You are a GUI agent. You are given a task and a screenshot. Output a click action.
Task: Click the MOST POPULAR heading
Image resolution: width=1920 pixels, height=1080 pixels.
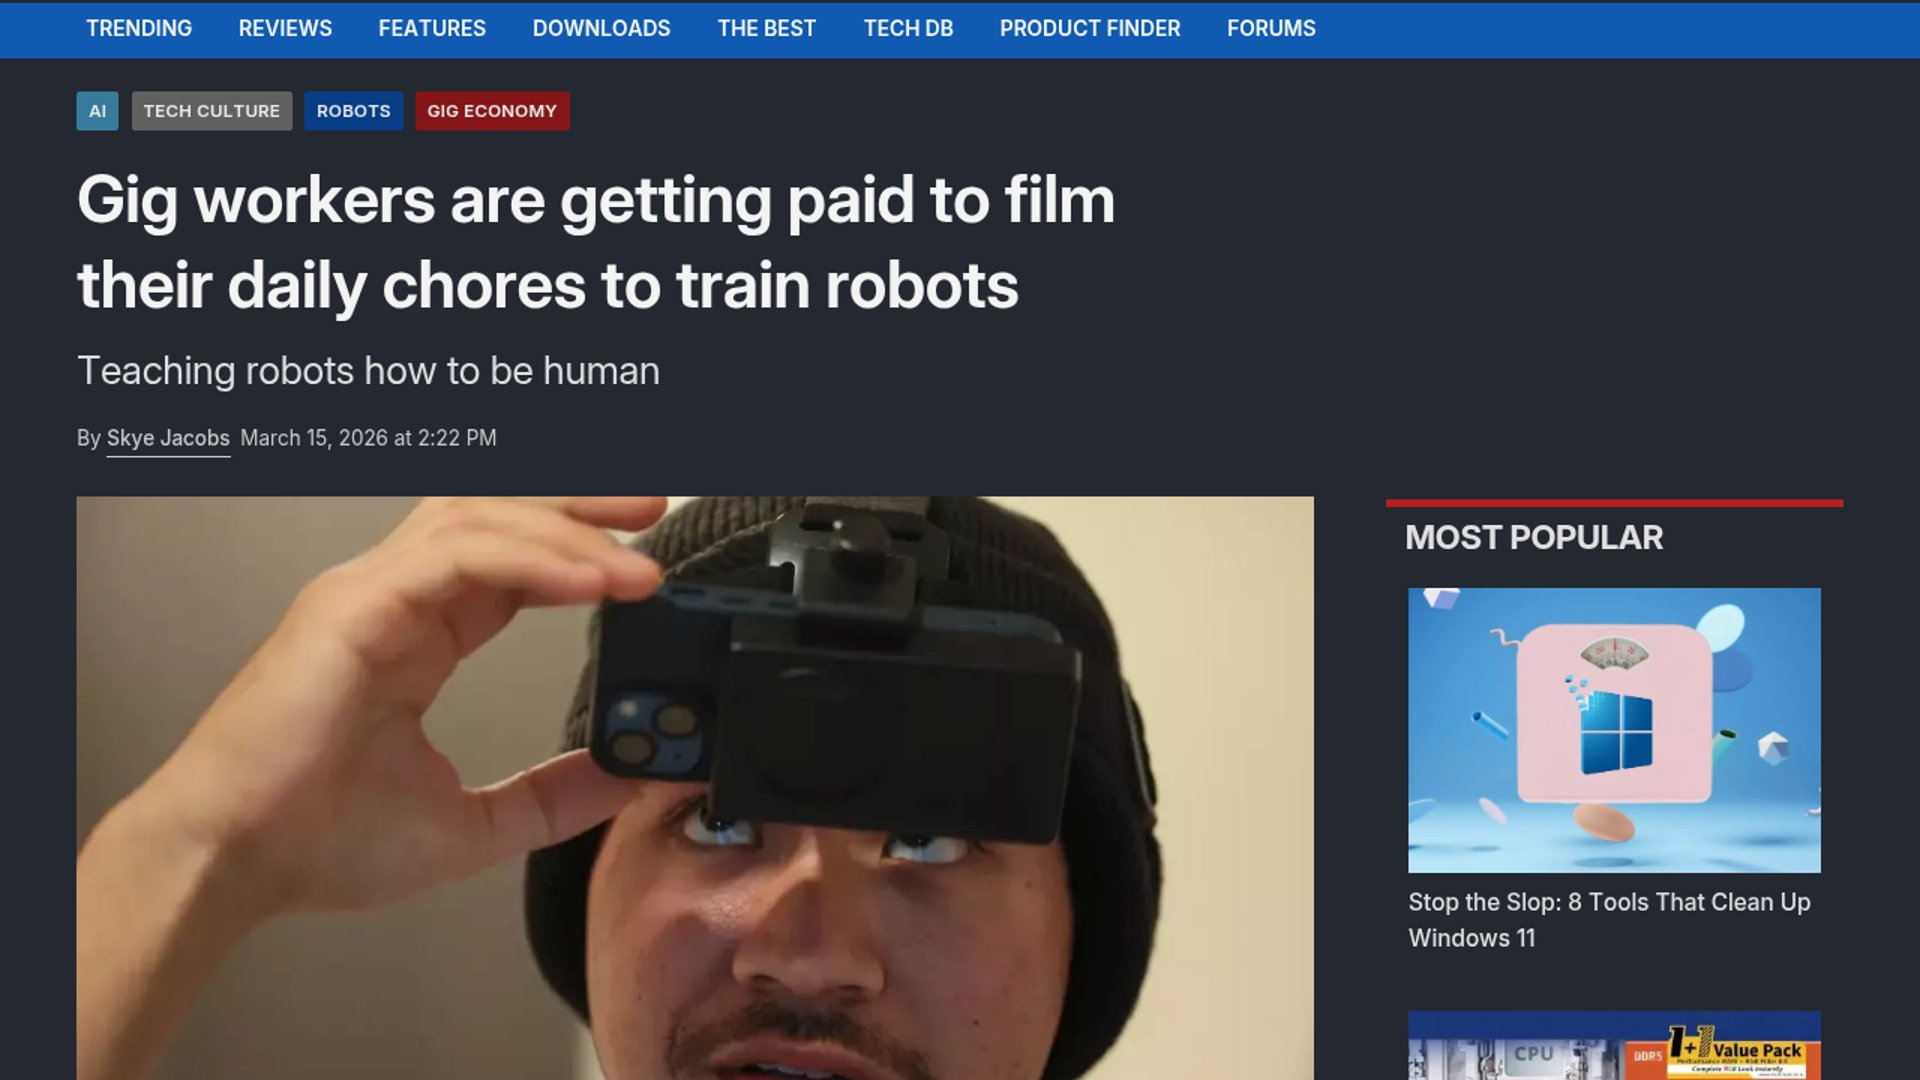(1534, 538)
